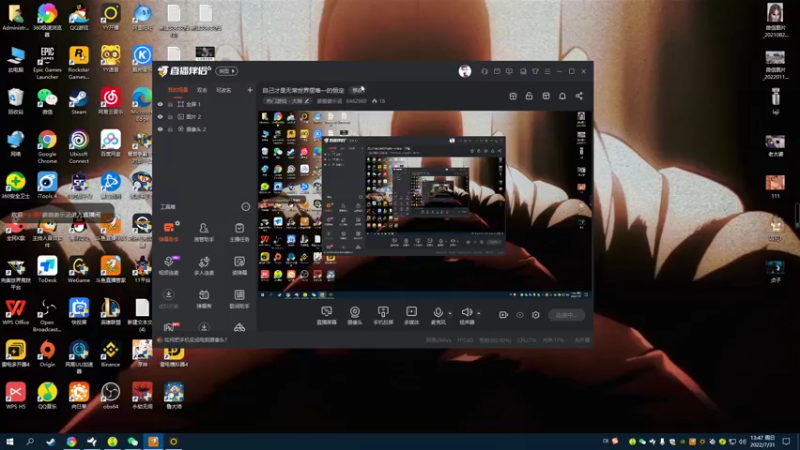800x450 pixels.
Task: Click the lock icon in the header toolbar
Action: click(x=529, y=96)
